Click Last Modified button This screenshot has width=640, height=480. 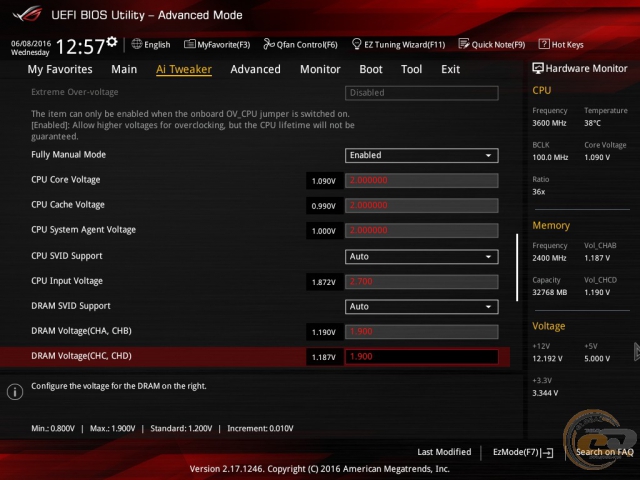pyautogui.click(x=444, y=452)
